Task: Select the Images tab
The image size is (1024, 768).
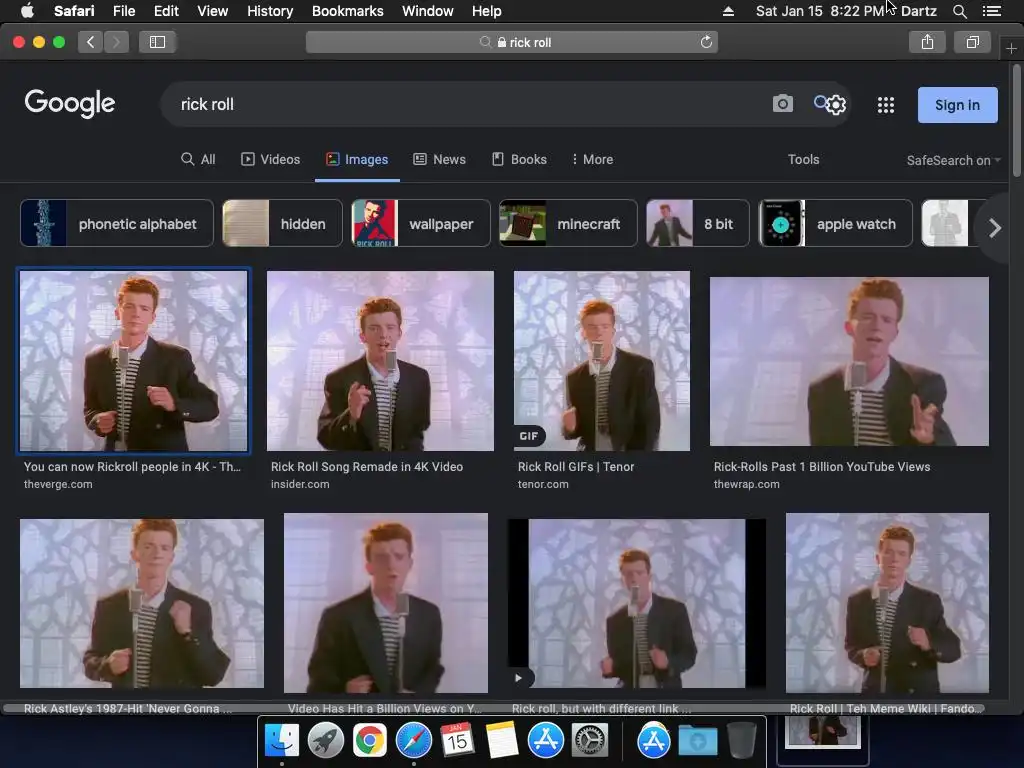Action: click(357, 159)
